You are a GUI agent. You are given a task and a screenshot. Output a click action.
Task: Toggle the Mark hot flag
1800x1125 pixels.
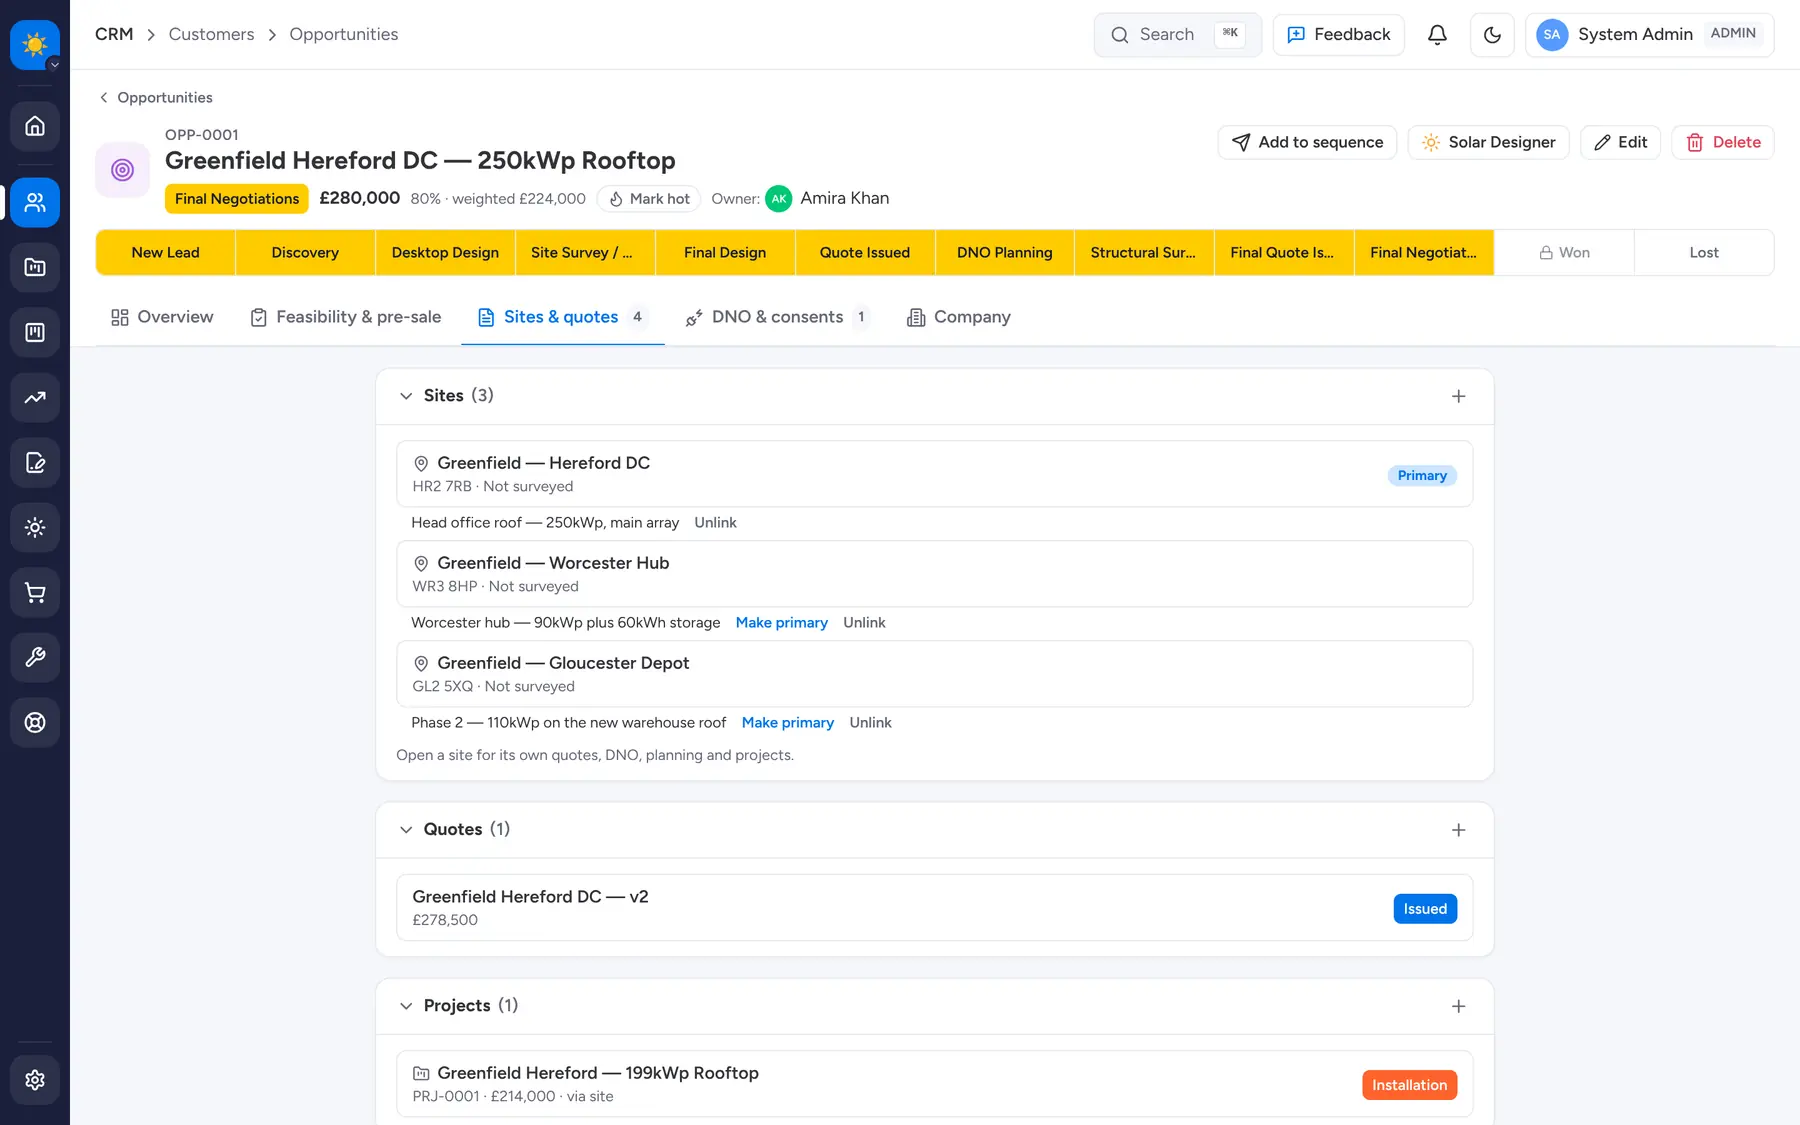point(650,199)
